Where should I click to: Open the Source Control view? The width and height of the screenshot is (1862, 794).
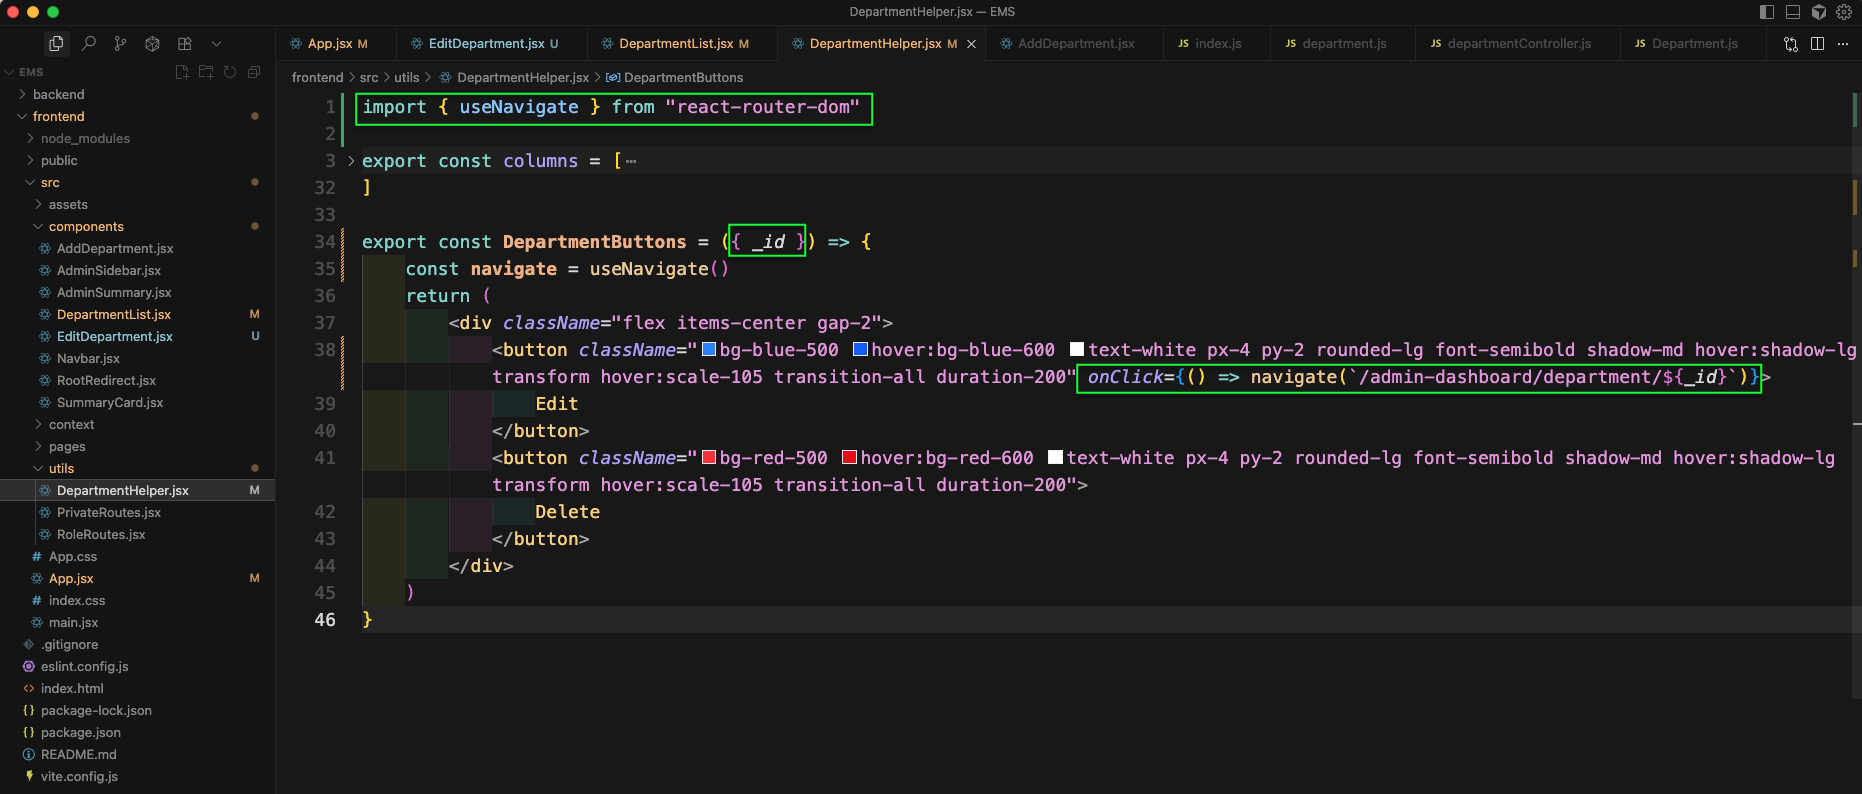pyautogui.click(x=120, y=44)
